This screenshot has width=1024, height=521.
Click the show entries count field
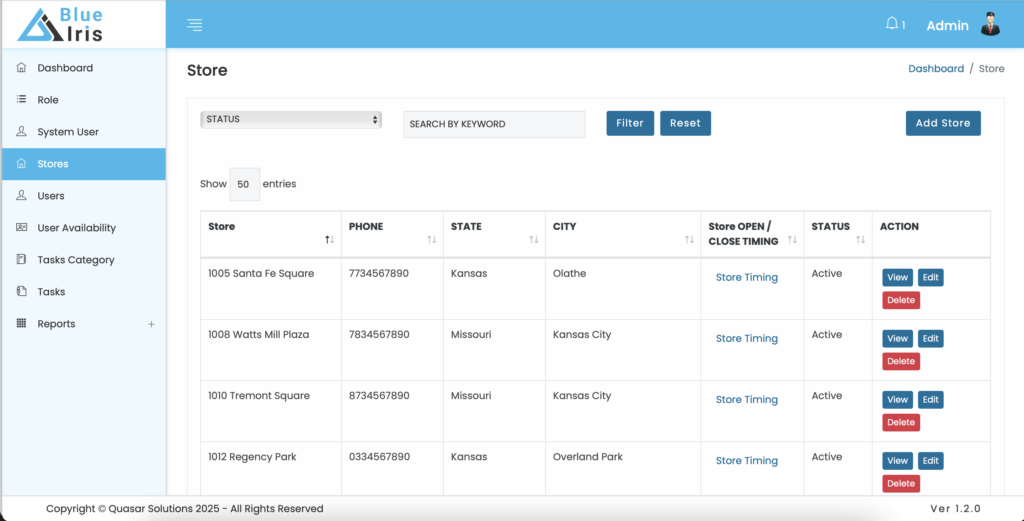pos(244,184)
